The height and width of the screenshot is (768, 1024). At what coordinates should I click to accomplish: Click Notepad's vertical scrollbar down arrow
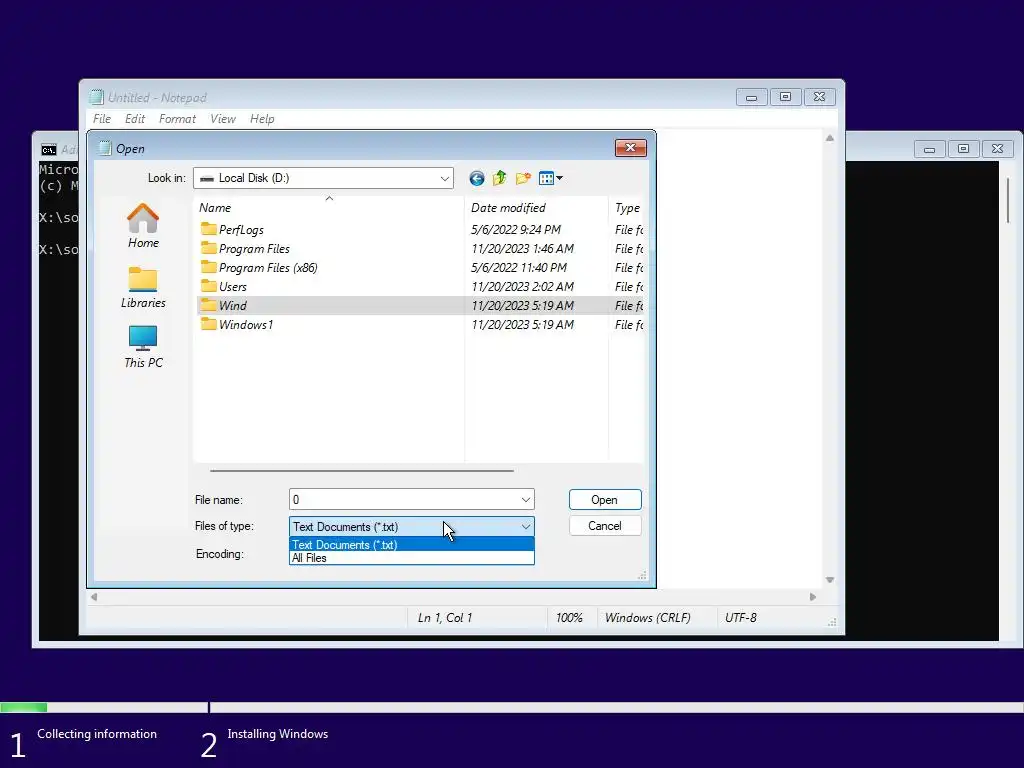point(829,580)
